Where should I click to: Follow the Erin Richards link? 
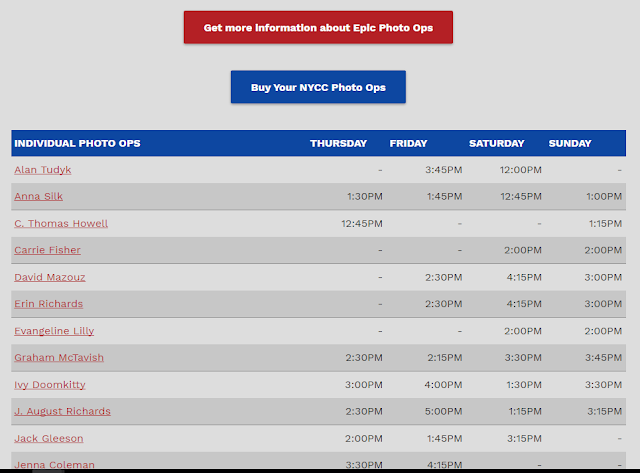(49, 304)
